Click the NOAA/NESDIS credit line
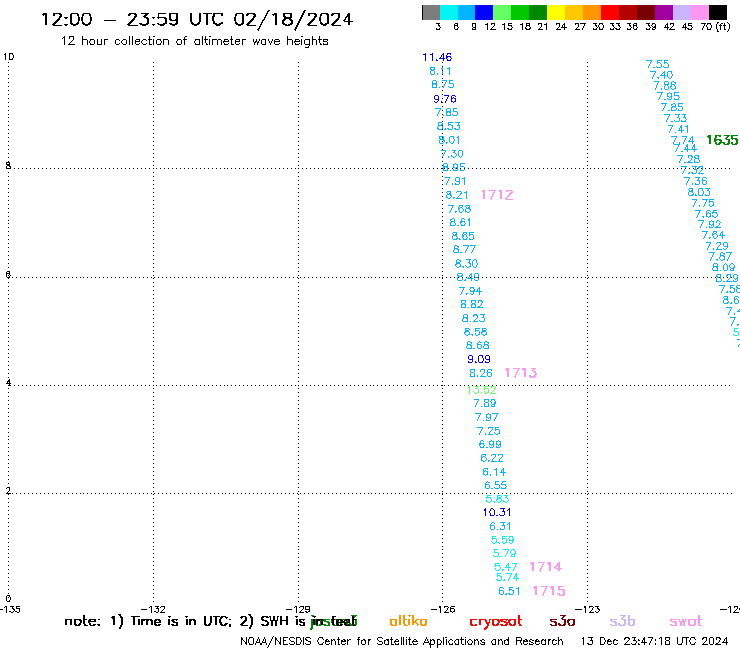This screenshot has width=740, height=650. coord(402,641)
